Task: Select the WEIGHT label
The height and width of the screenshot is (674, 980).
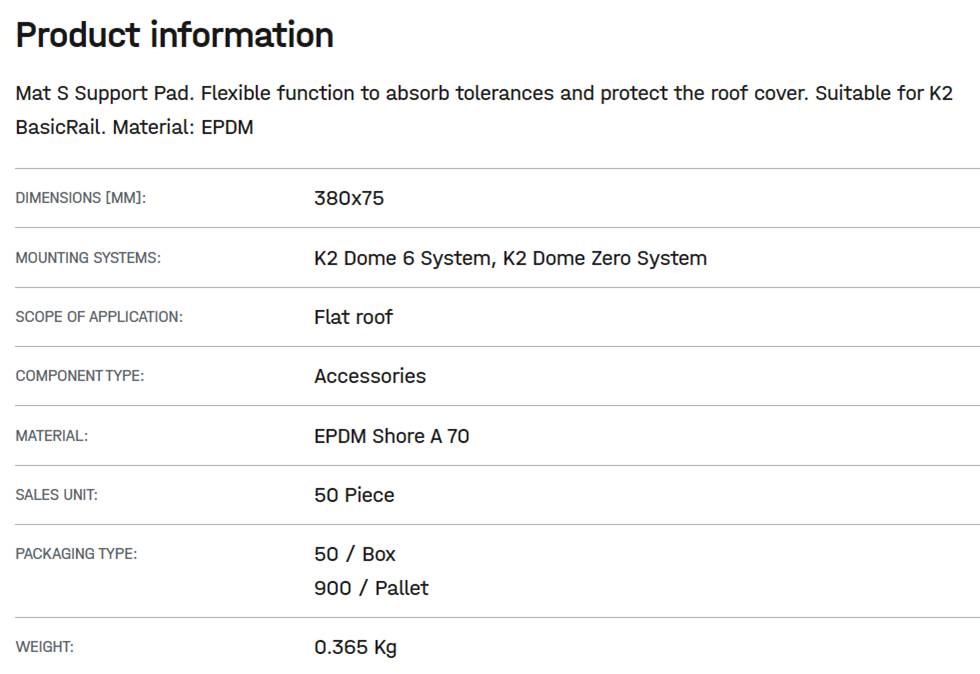Action: point(45,647)
